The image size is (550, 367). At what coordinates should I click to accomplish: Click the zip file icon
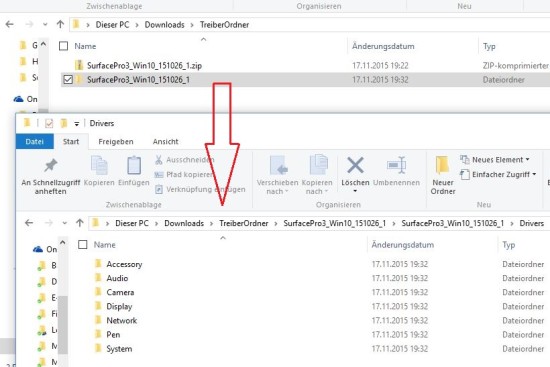(x=79, y=65)
